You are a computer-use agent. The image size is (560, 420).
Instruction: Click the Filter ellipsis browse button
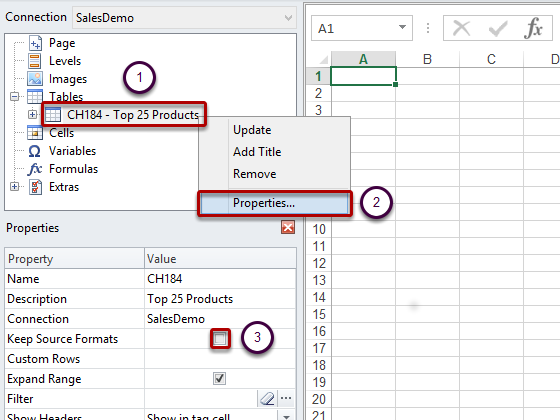(286, 398)
